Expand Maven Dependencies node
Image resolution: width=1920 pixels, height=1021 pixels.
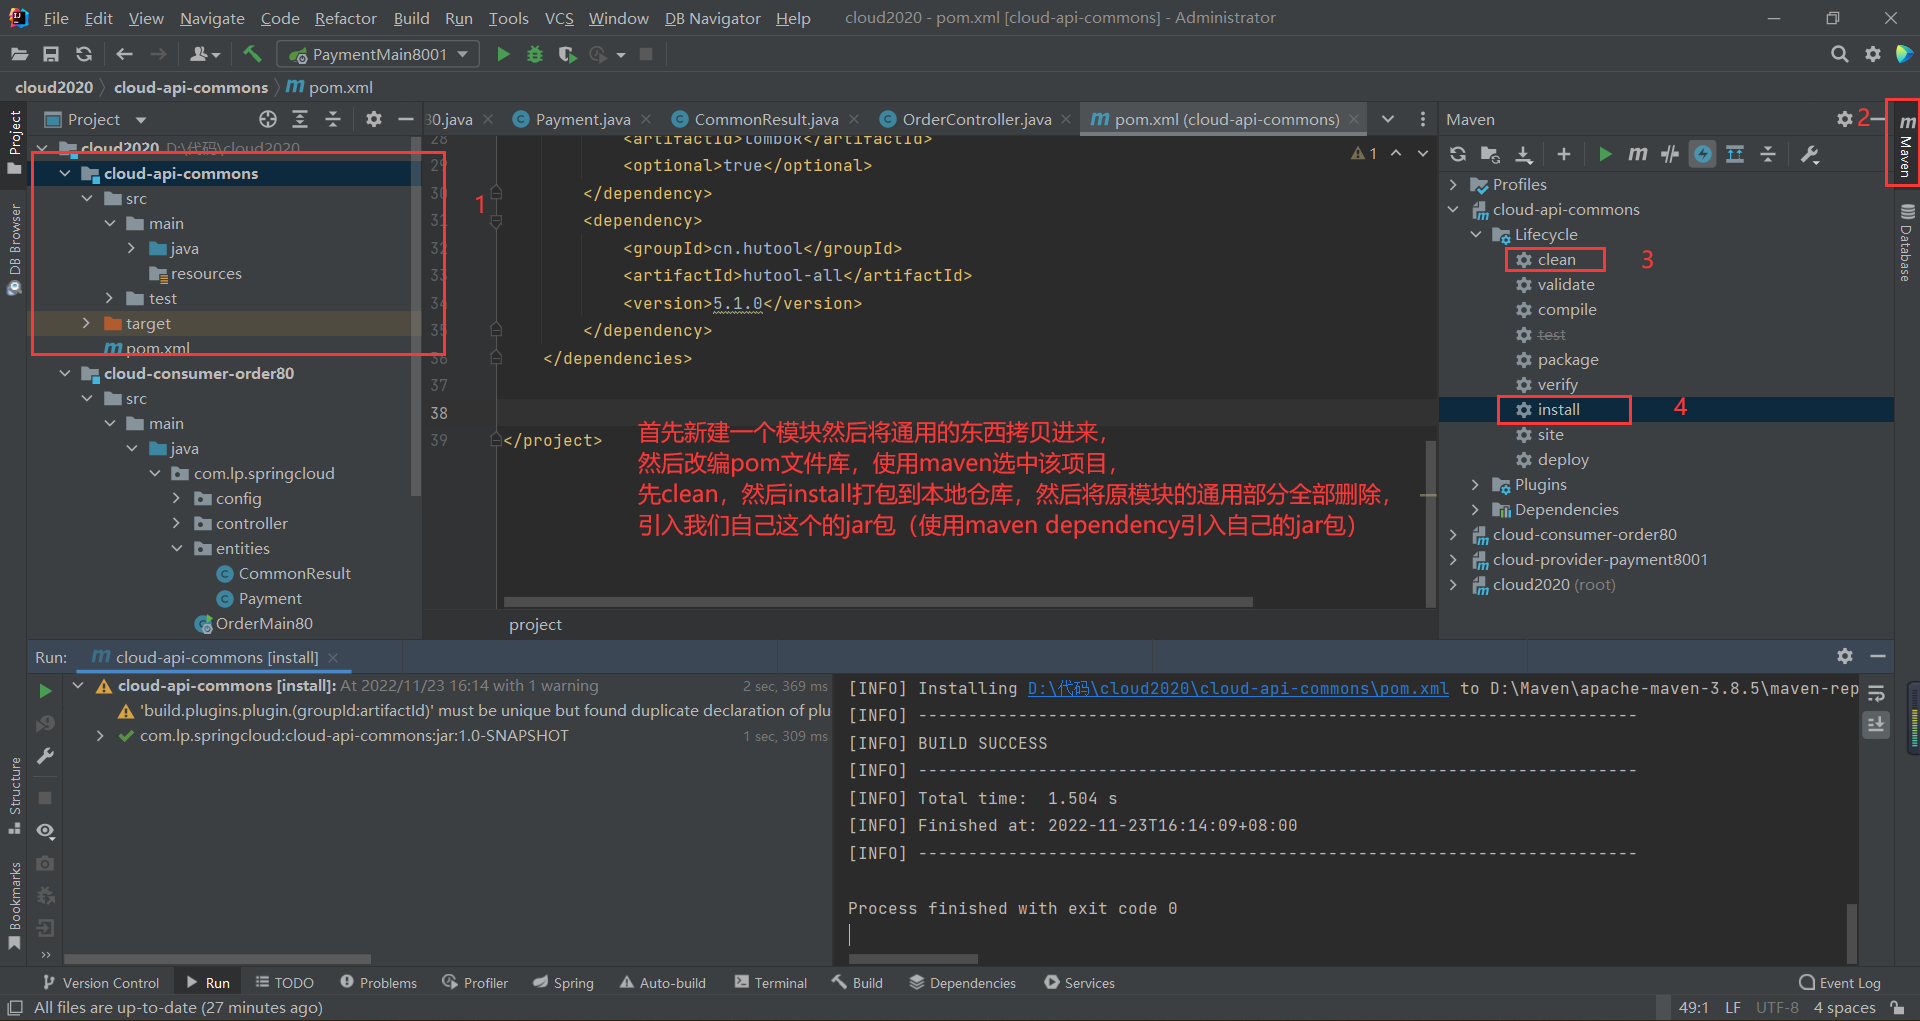coord(1476,510)
